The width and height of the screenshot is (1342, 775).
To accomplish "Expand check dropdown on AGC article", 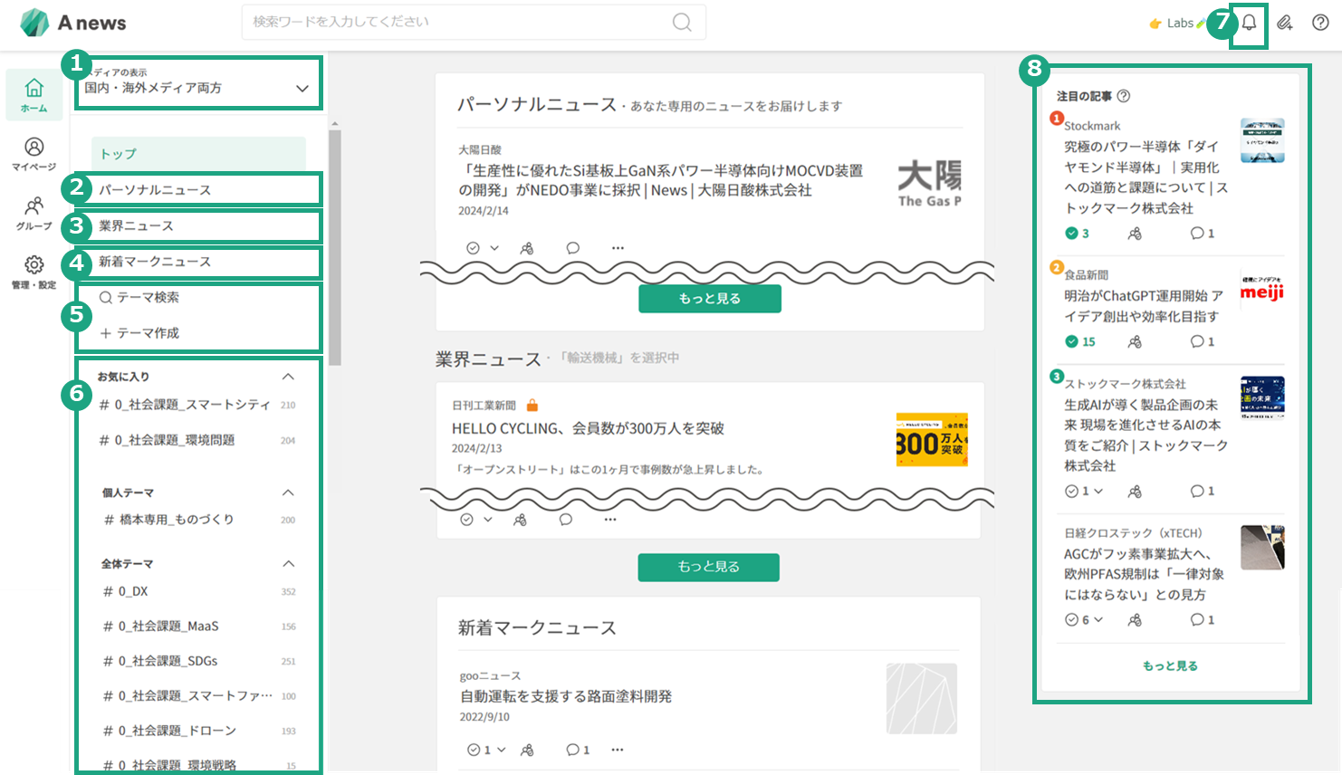I will tap(1098, 619).
